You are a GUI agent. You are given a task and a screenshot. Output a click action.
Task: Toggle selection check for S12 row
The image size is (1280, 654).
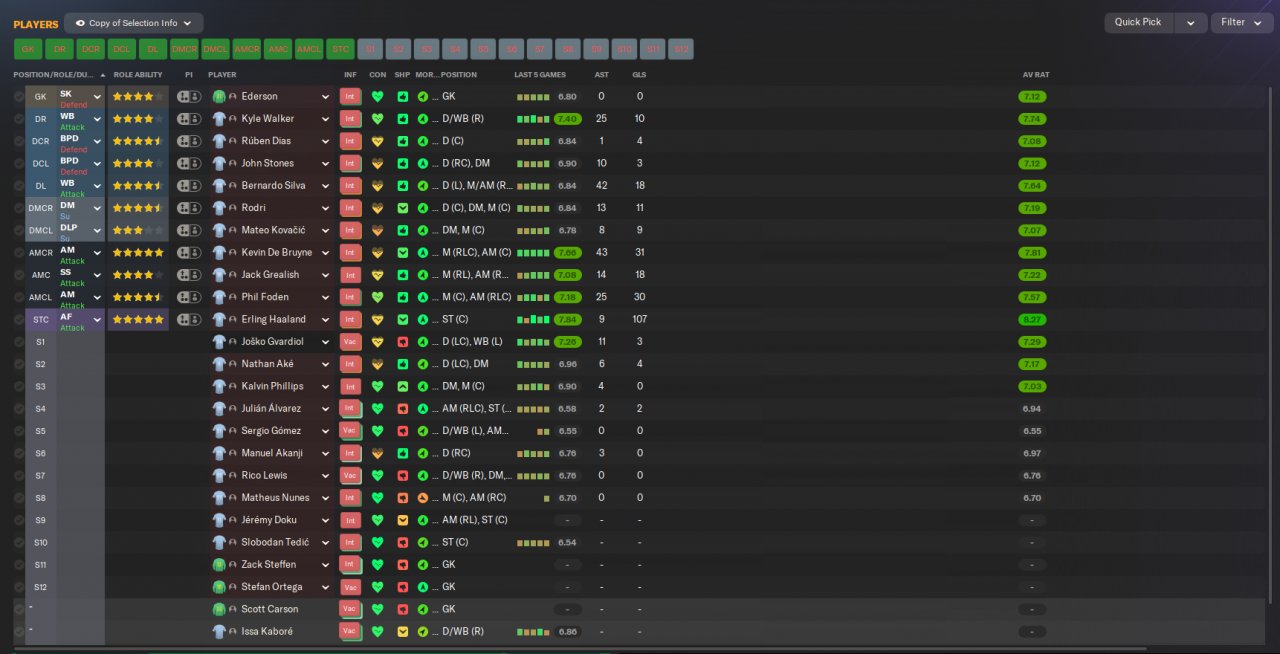click(19, 587)
